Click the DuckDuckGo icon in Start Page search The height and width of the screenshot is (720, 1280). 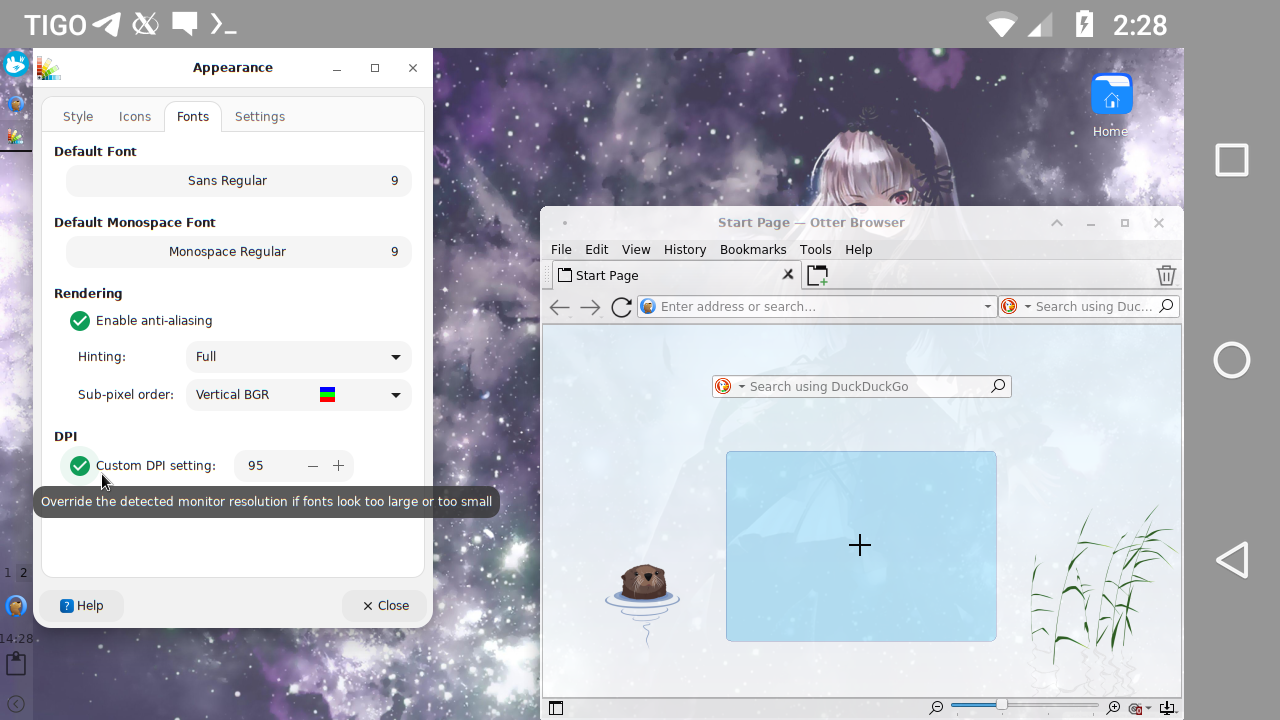click(724, 386)
